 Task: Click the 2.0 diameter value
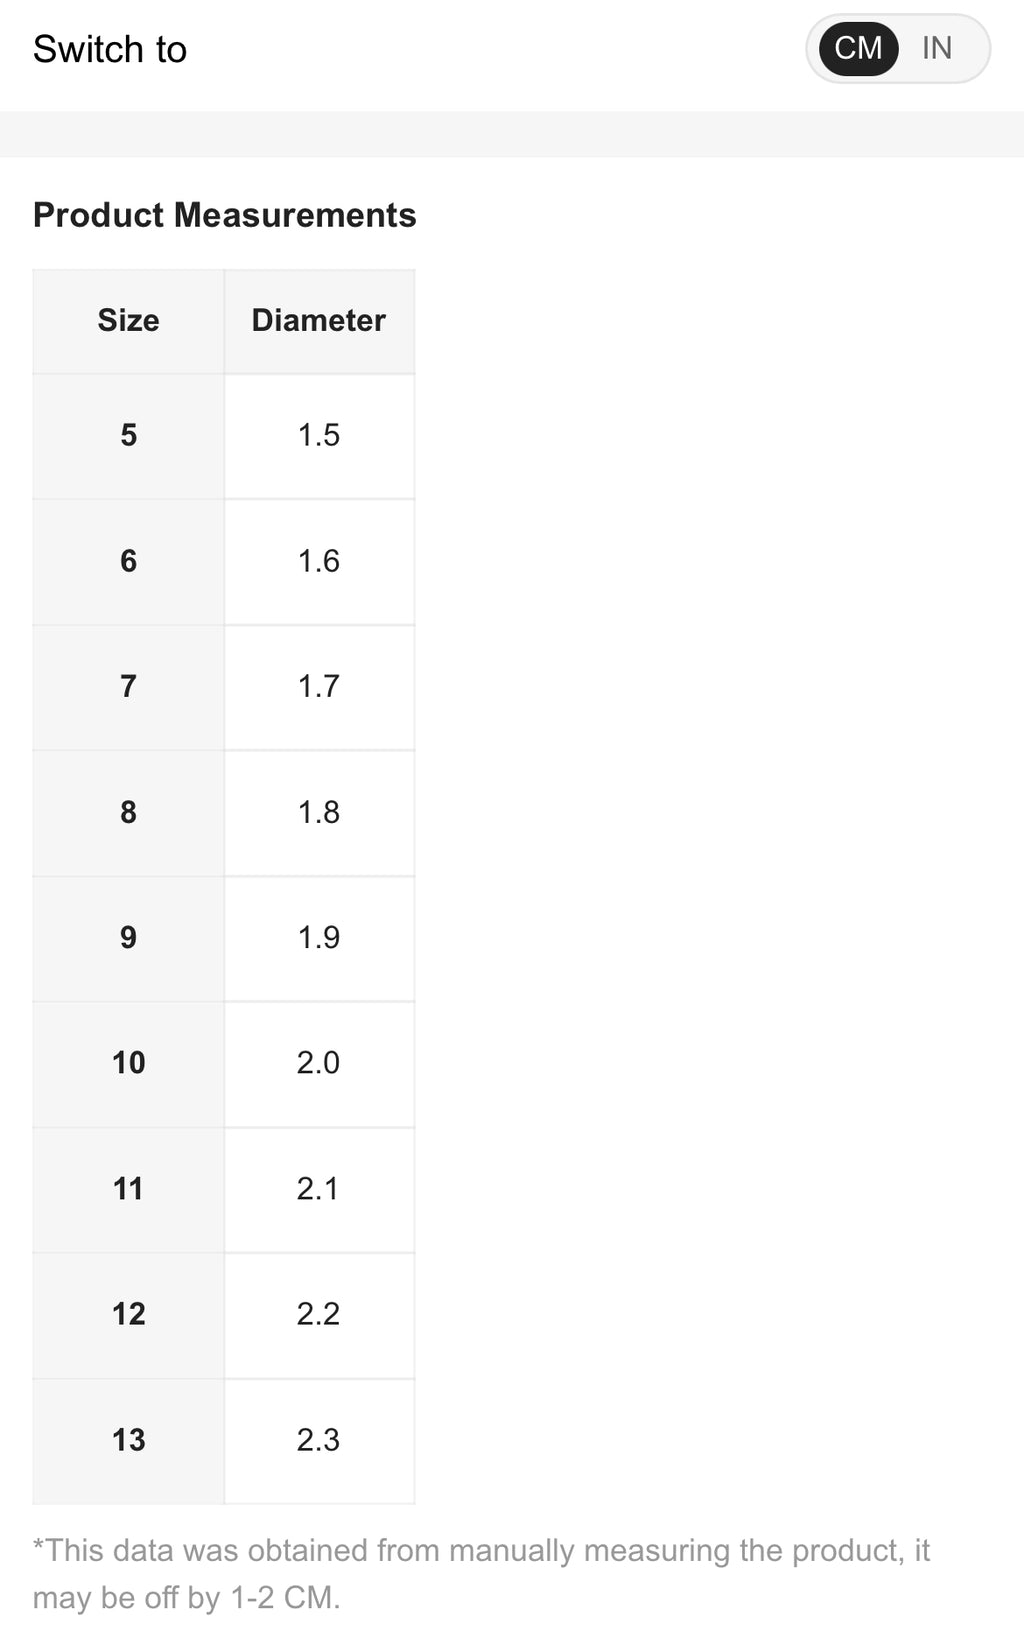click(319, 1064)
